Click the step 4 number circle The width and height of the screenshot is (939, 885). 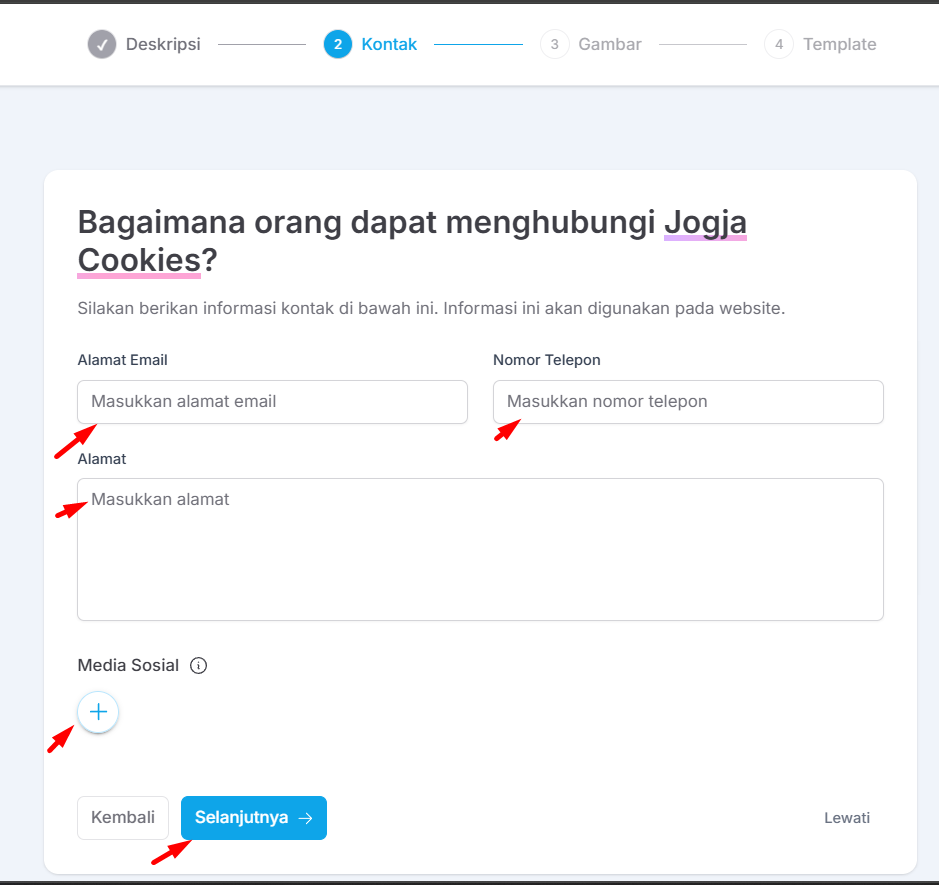[778, 44]
